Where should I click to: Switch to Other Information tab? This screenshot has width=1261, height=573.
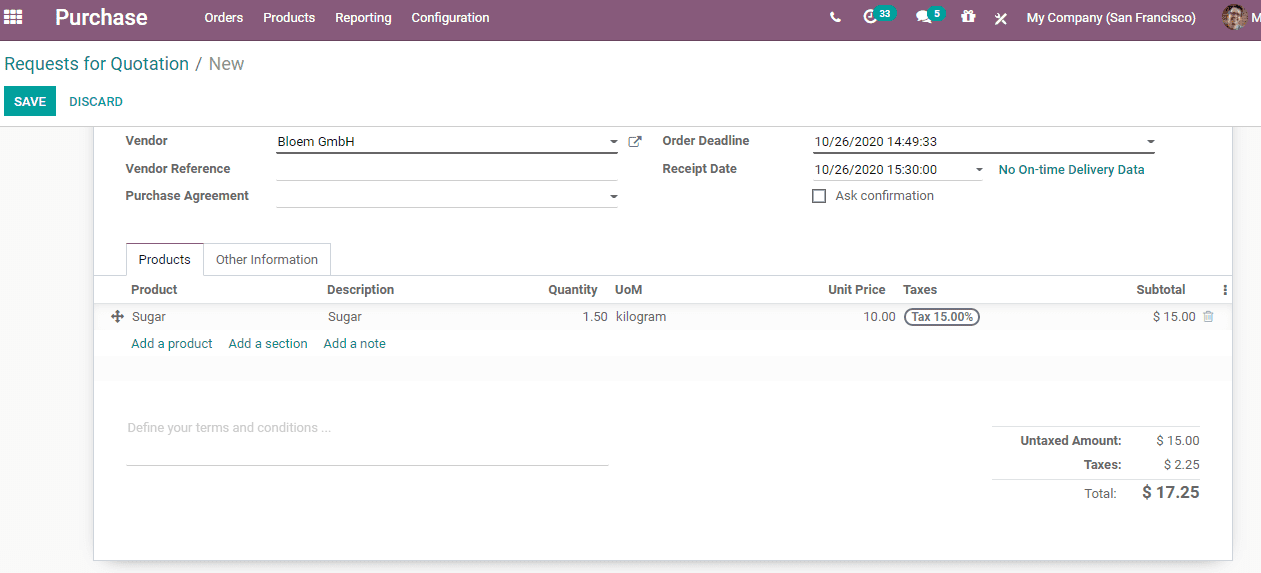[x=267, y=259]
